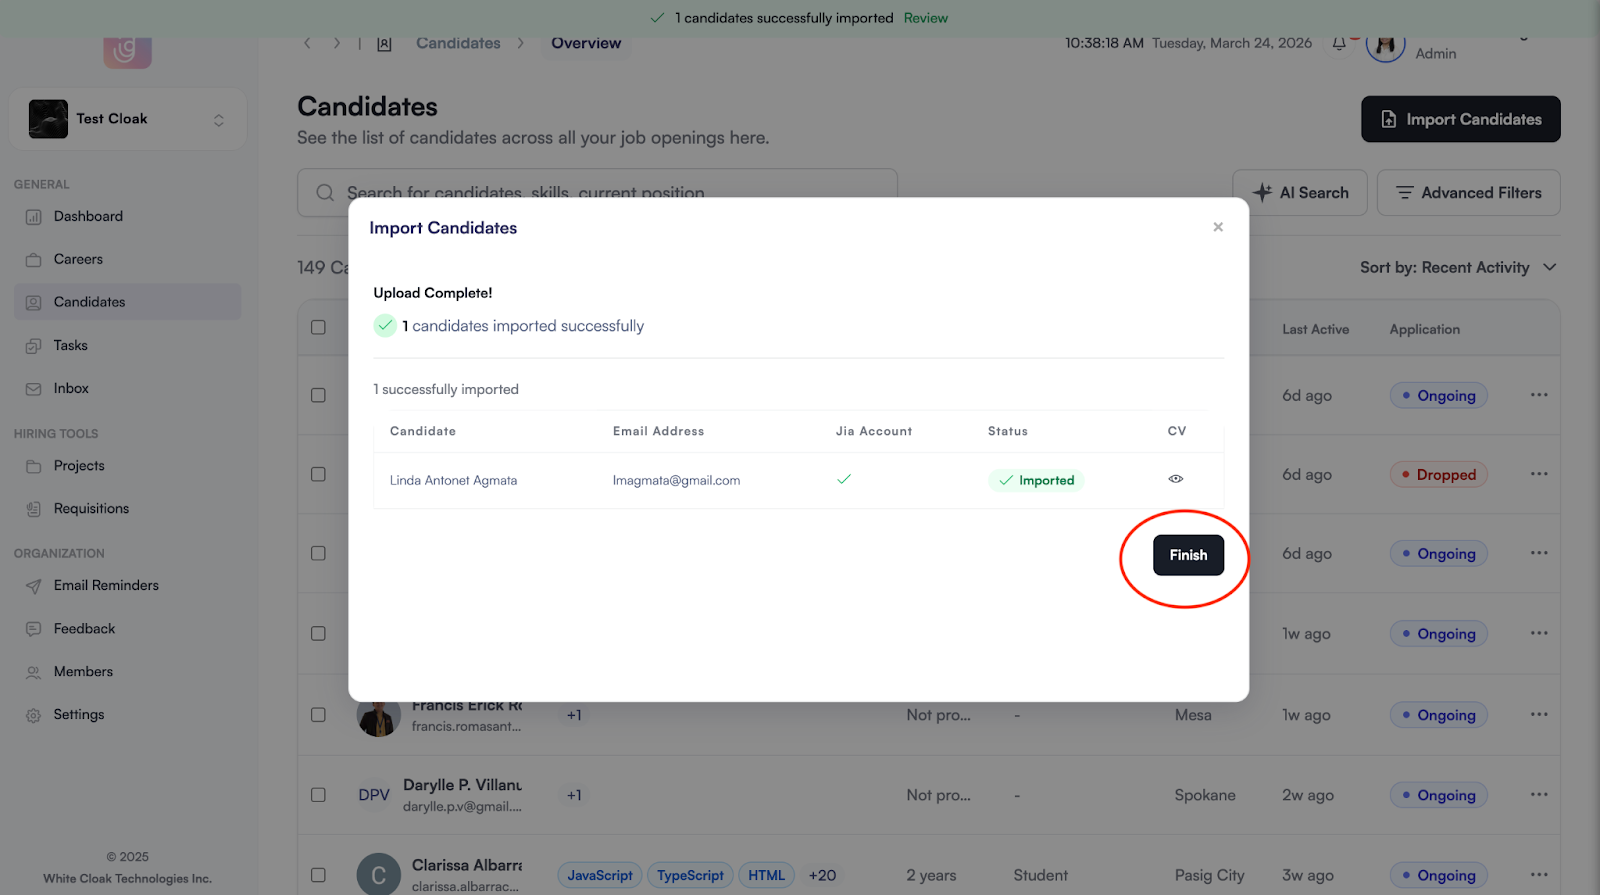Check the Daryllle P. Villanueva row checkbox
Viewport: 1600px width, 895px height.
point(318,795)
